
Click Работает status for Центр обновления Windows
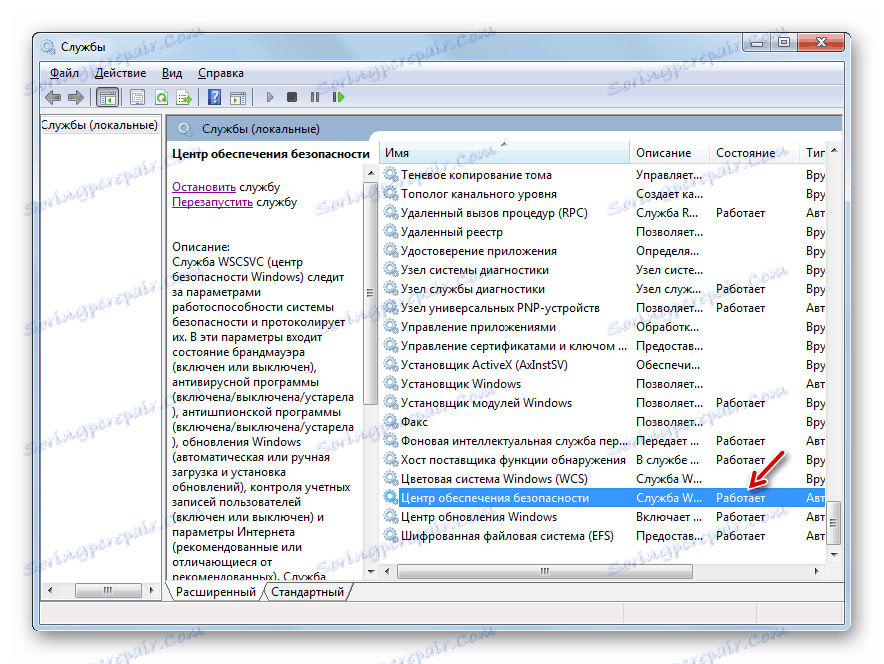pyautogui.click(x=740, y=517)
